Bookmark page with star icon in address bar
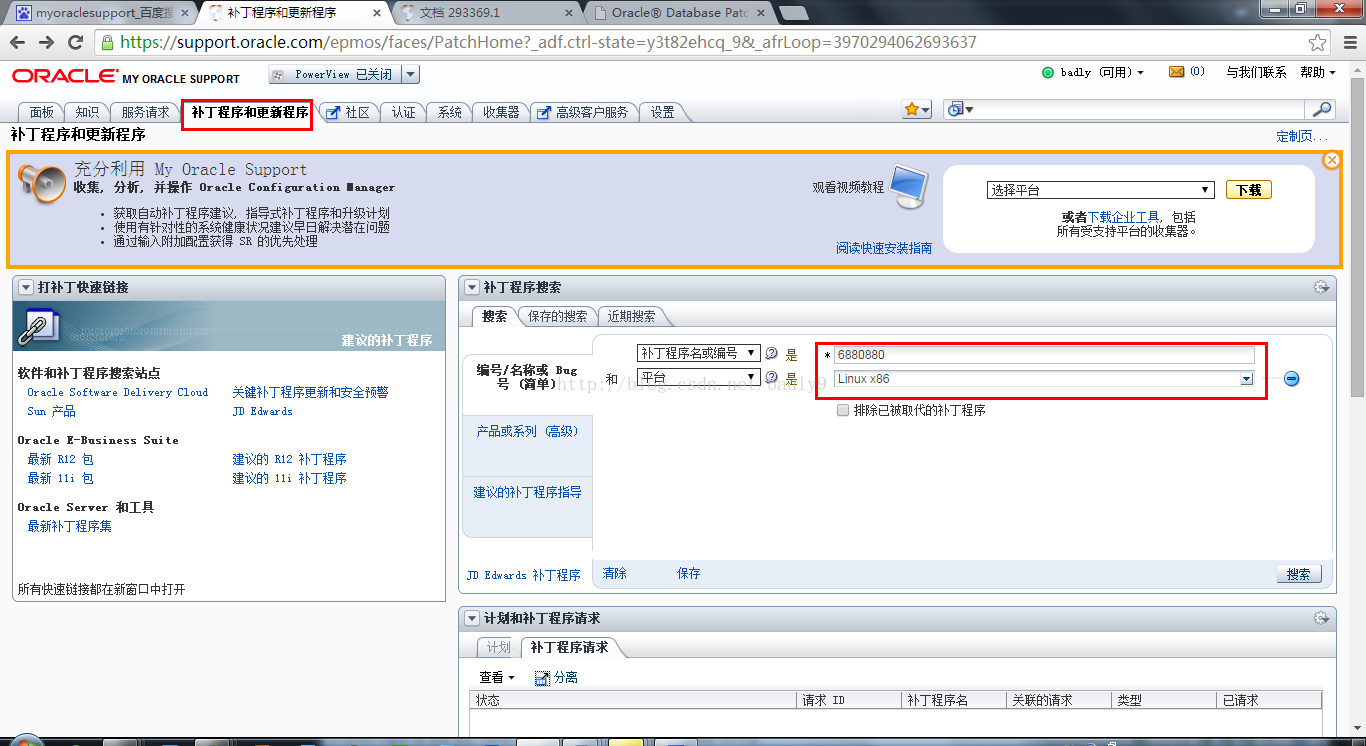Image resolution: width=1366 pixels, height=746 pixels. pyautogui.click(x=1318, y=43)
